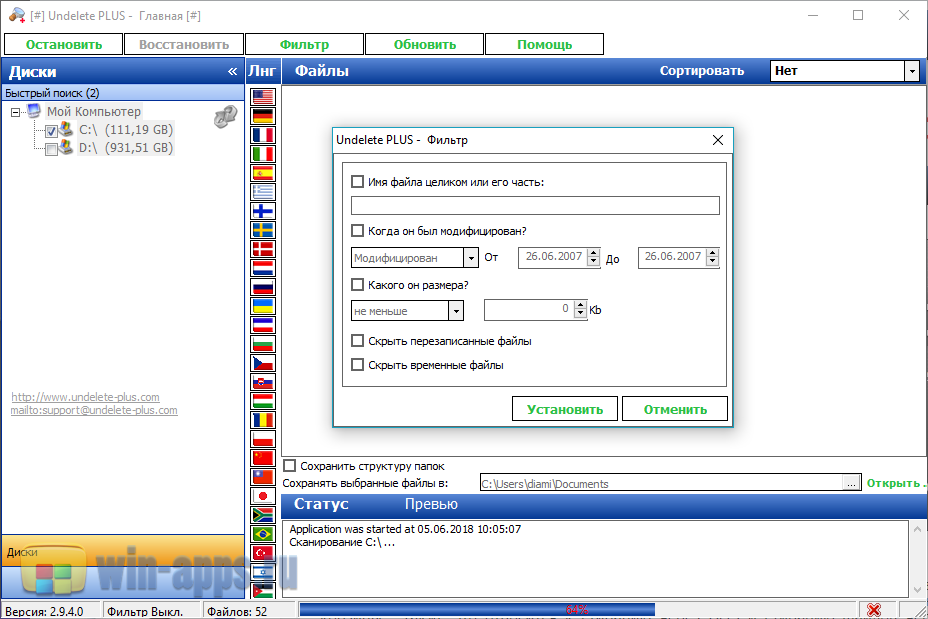Select the United States flag language
The height and width of the screenshot is (619, 928).
pos(263,96)
